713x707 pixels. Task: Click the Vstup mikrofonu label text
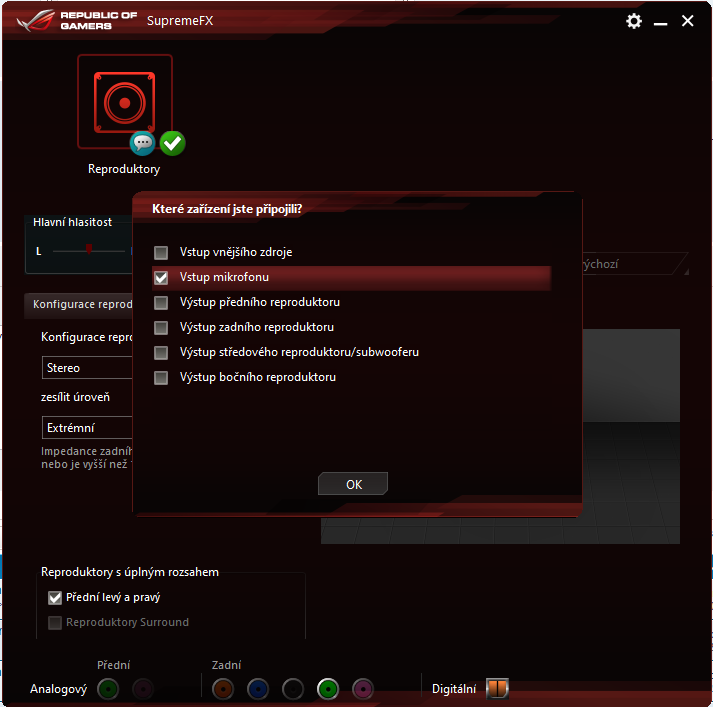pyautogui.click(x=224, y=277)
